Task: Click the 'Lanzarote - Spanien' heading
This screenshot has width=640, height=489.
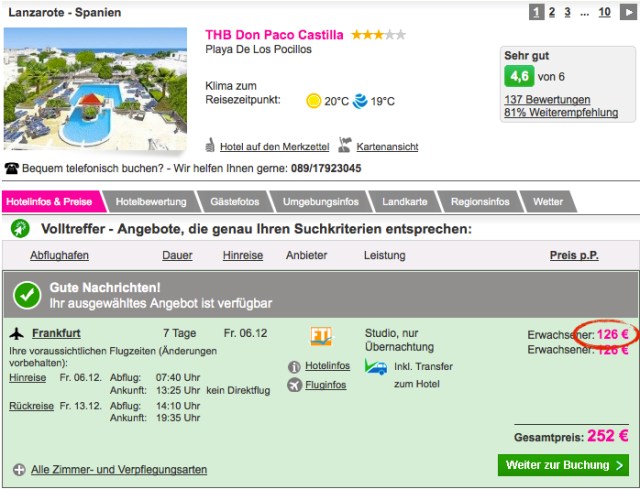Action: click(64, 12)
